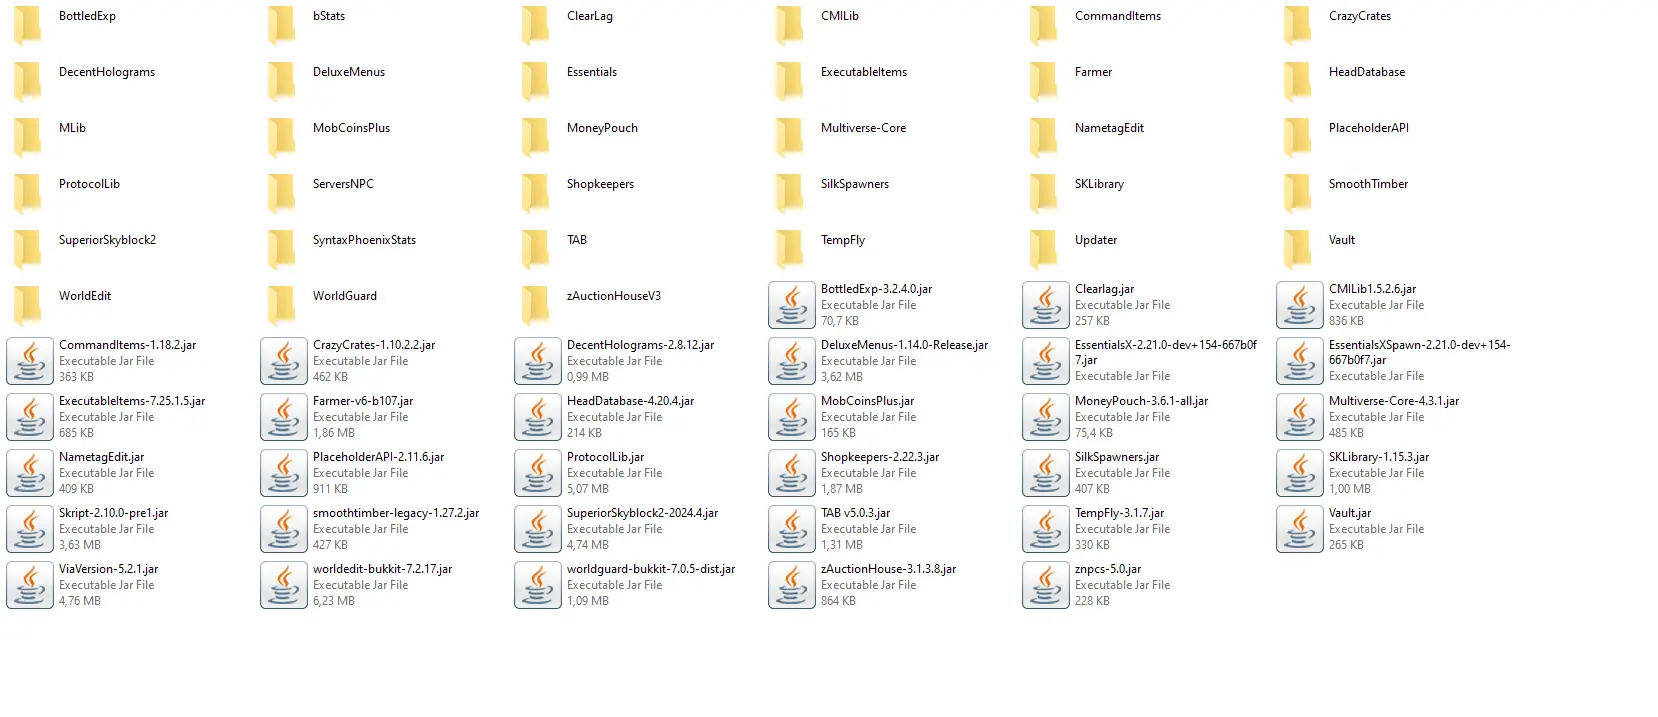This screenshot has width=1658, height=717.
Task: Click the CMILib folder icon
Action: click(791, 24)
